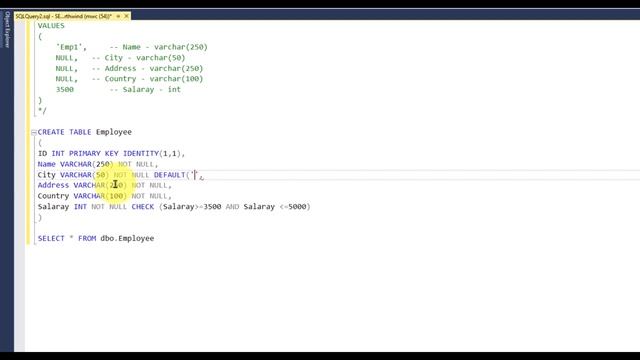Close the SQLQuery2.sql tab
The image size is (640, 360).
(x=127, y=16)
